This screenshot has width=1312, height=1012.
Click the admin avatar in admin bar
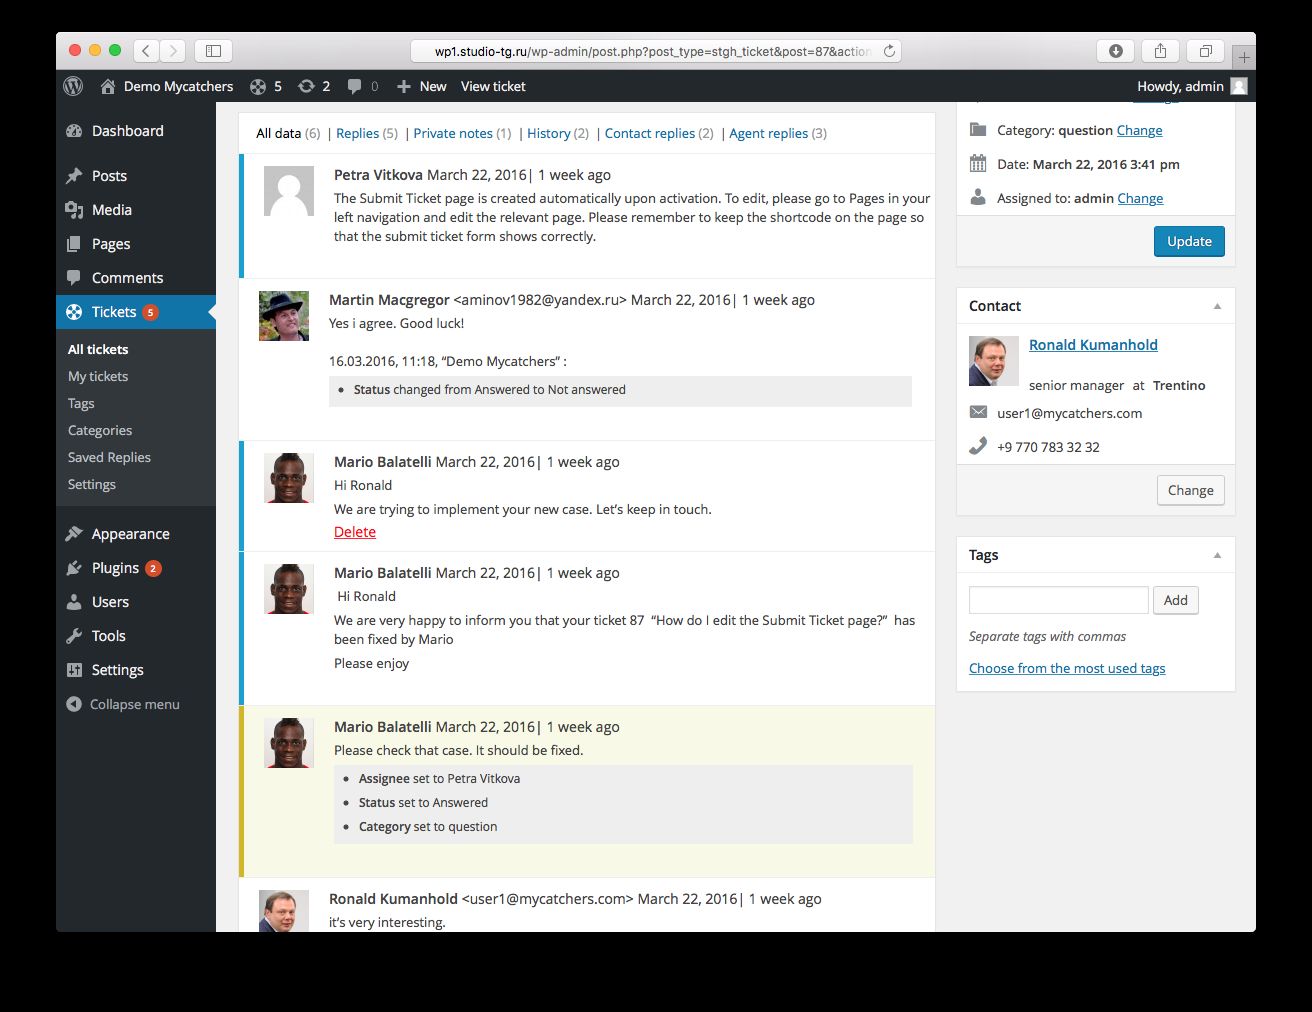[x=1239, y=86]
